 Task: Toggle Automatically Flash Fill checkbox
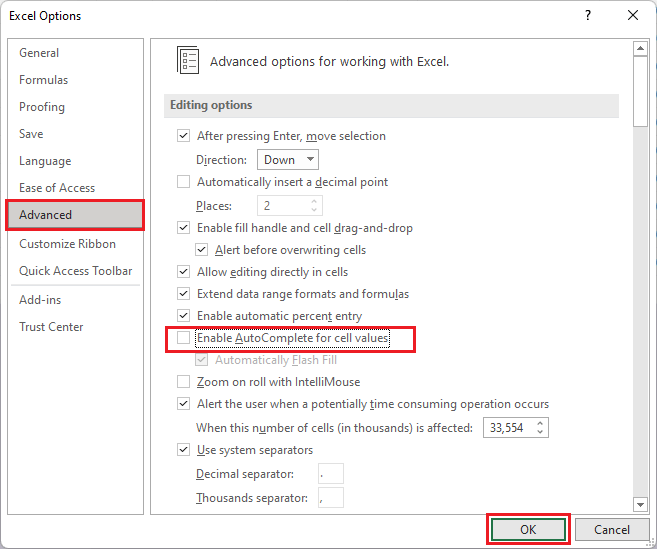point(202,360)
